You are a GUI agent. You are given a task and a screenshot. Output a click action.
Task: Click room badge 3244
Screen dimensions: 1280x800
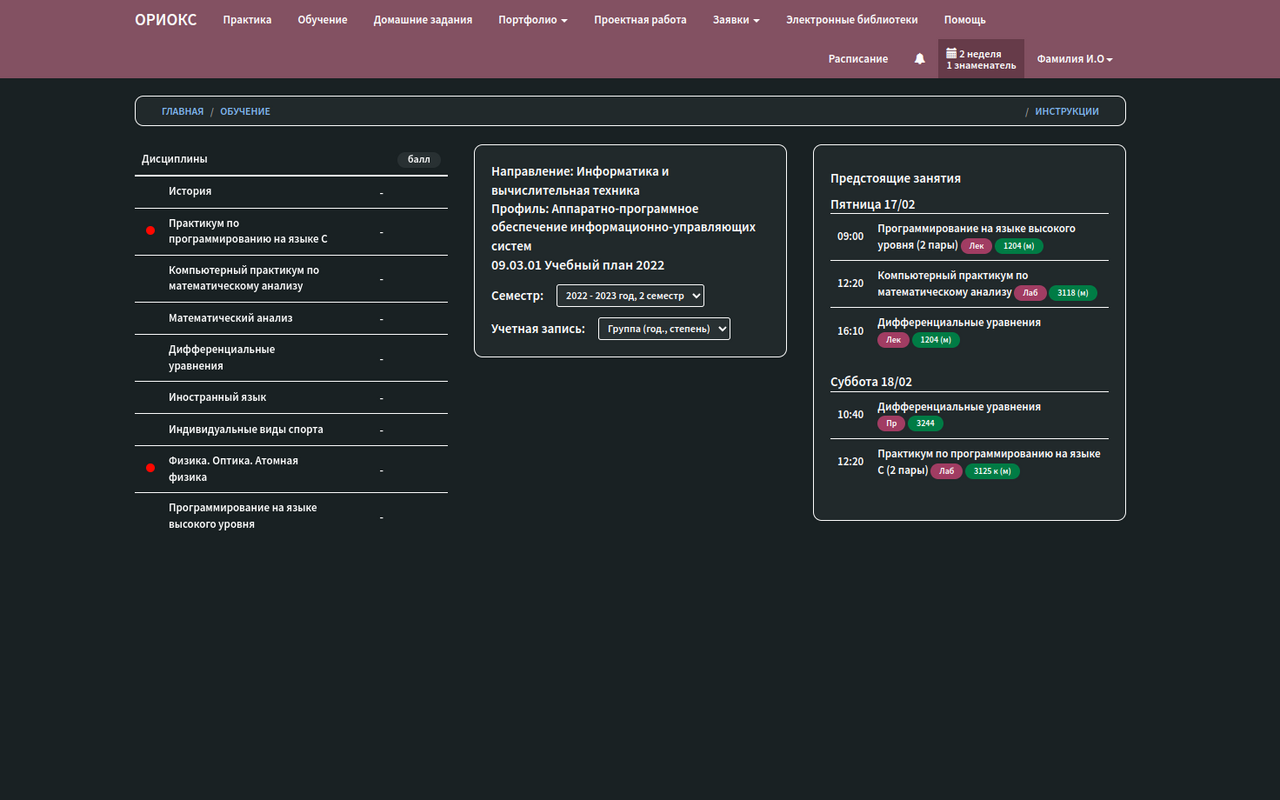coord(926,424)
